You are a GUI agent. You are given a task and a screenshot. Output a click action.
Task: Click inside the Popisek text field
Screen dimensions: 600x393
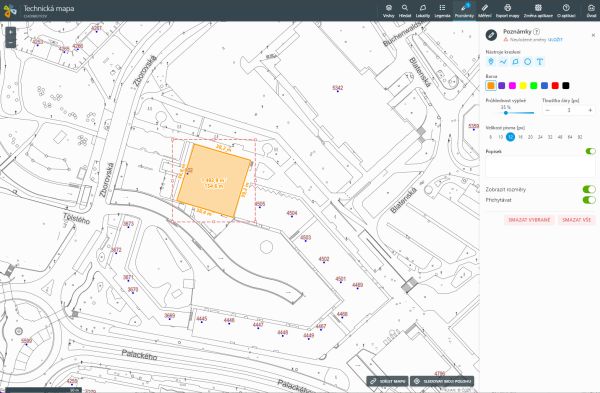[x=540, y=167]
